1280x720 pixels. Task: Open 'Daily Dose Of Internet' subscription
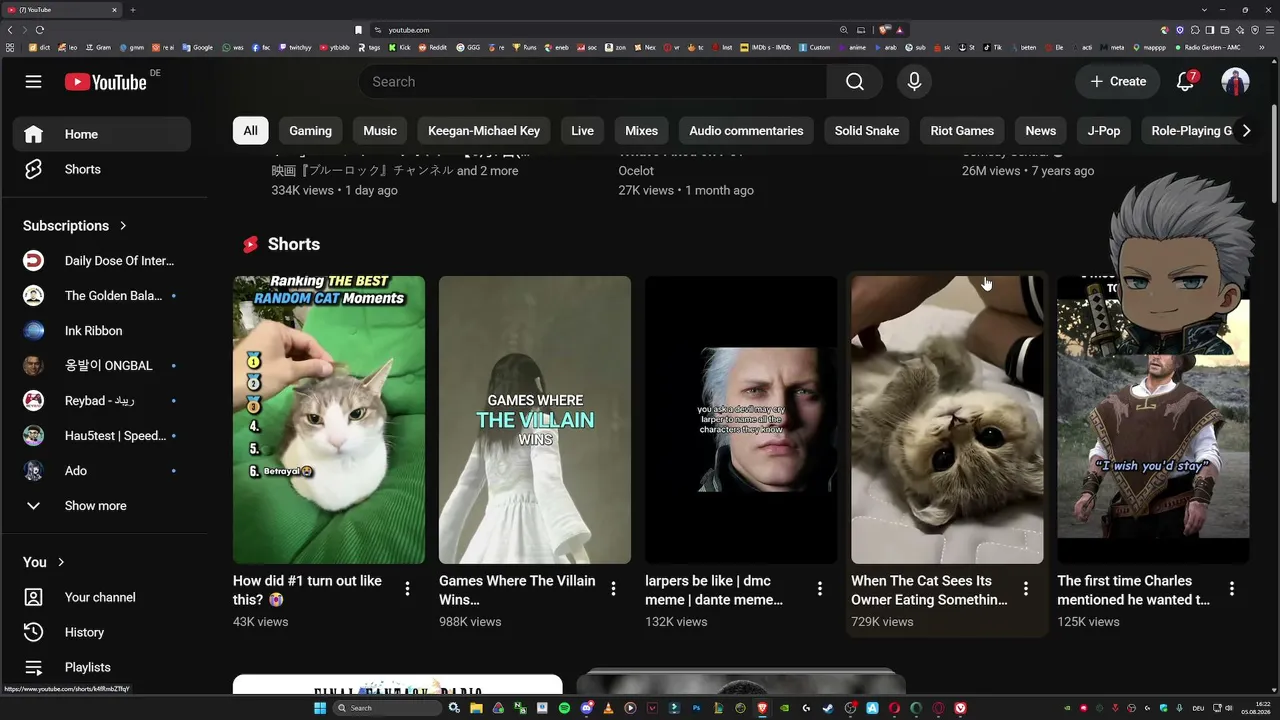point(101,261)
